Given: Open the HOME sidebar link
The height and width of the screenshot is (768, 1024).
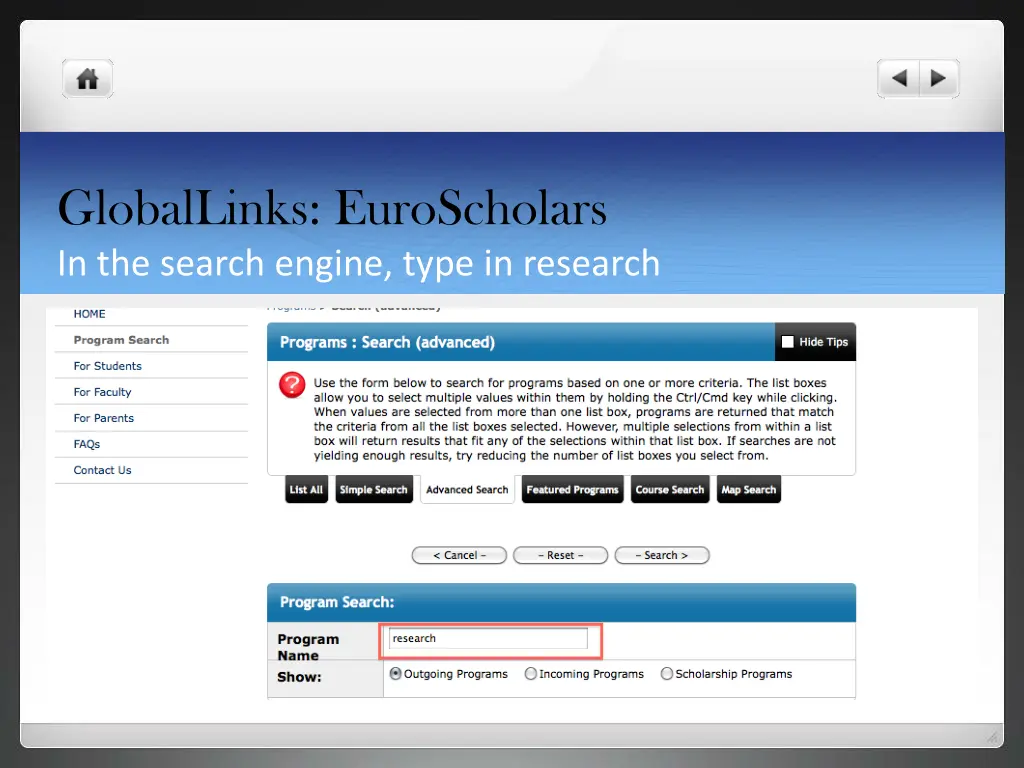Looking at the screenshot, I should 89,314.
